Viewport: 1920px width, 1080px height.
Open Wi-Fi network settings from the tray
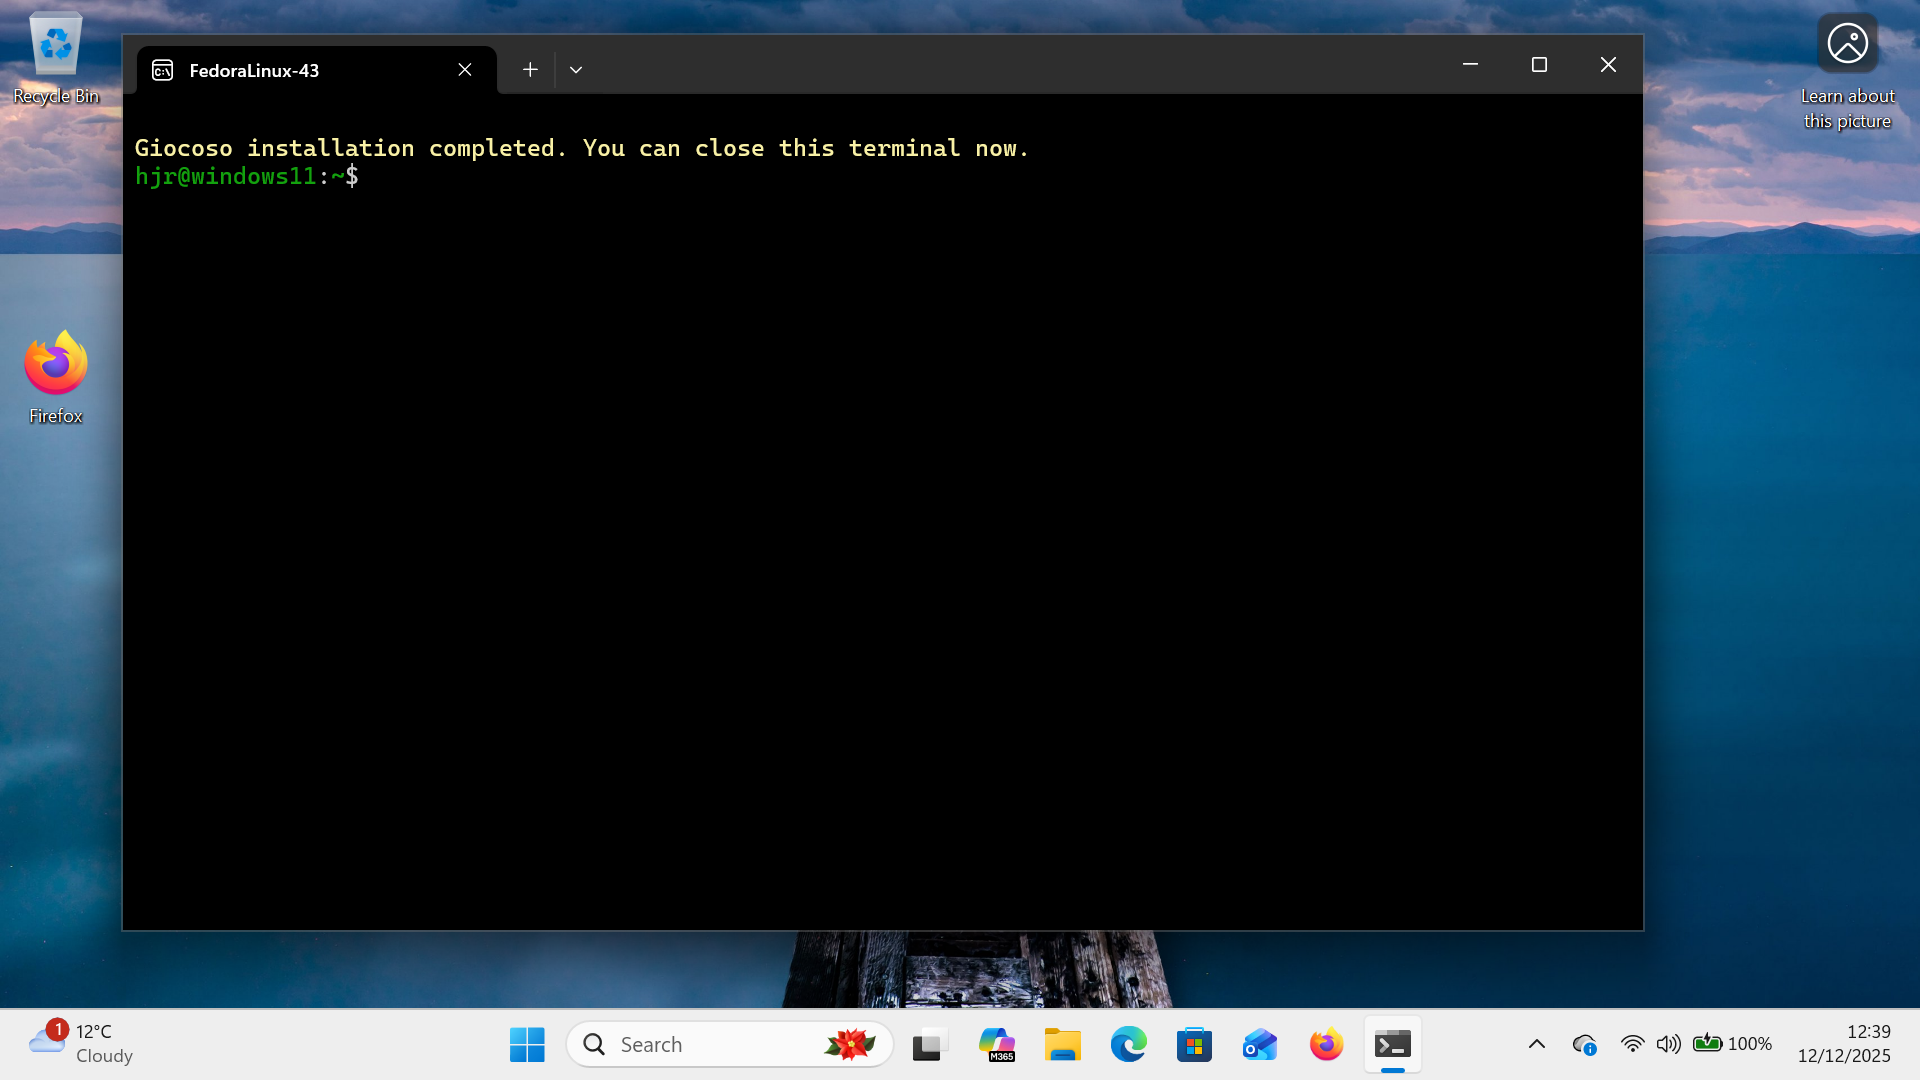(1633, 1043)
